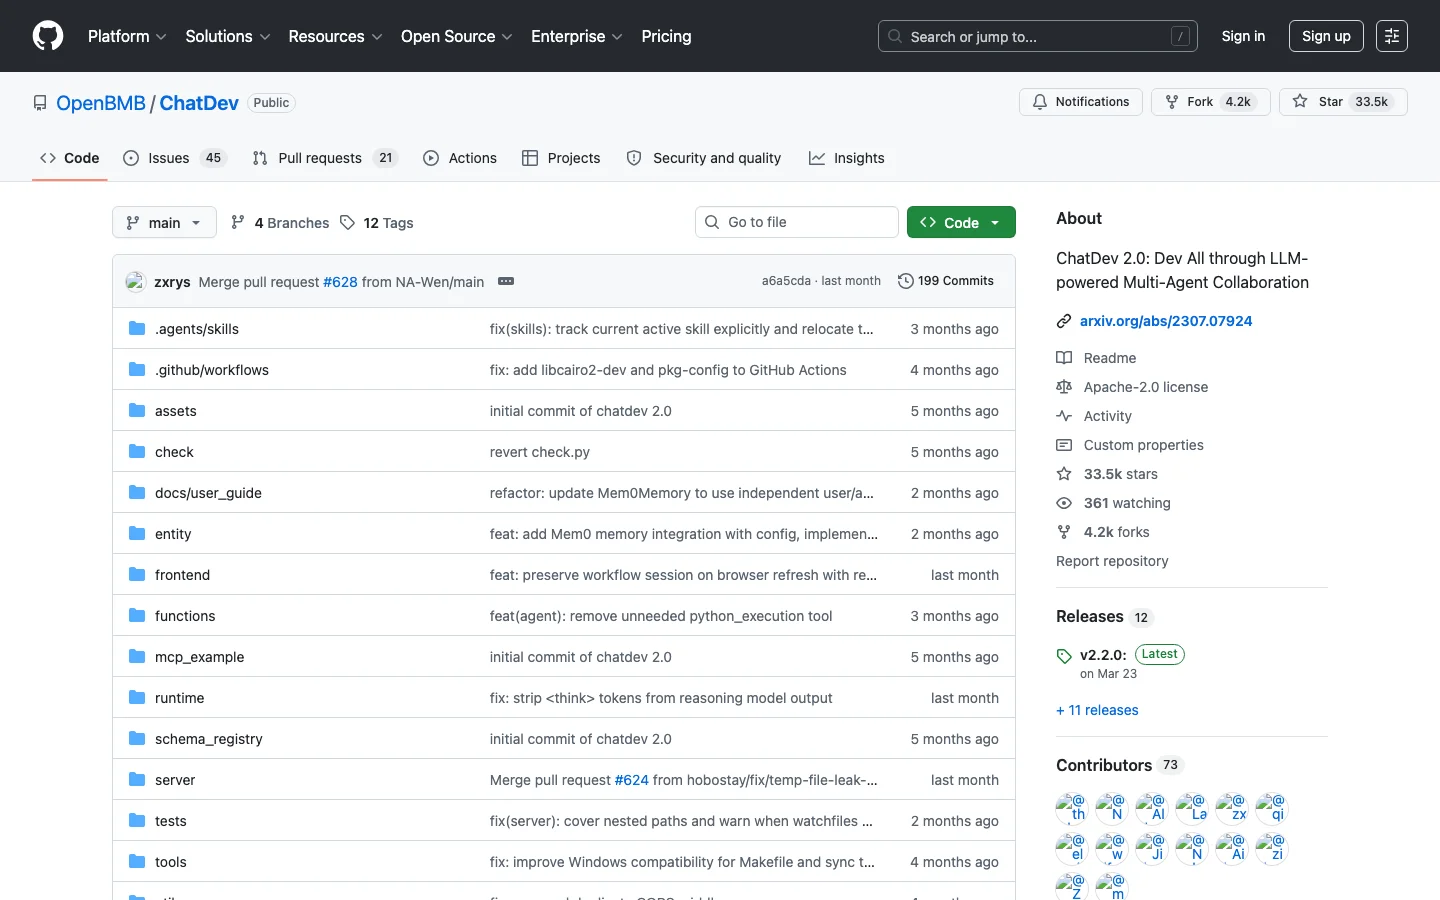Viewport: 1440px width, 900px height.
Task: Click the folder icon for docs/user_guide
Action: coord(137,493)
